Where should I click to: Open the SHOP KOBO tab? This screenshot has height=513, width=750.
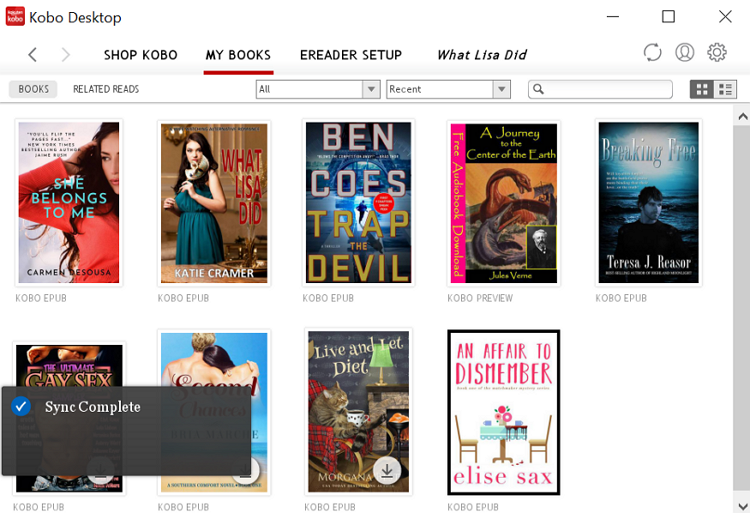point(141,55)
